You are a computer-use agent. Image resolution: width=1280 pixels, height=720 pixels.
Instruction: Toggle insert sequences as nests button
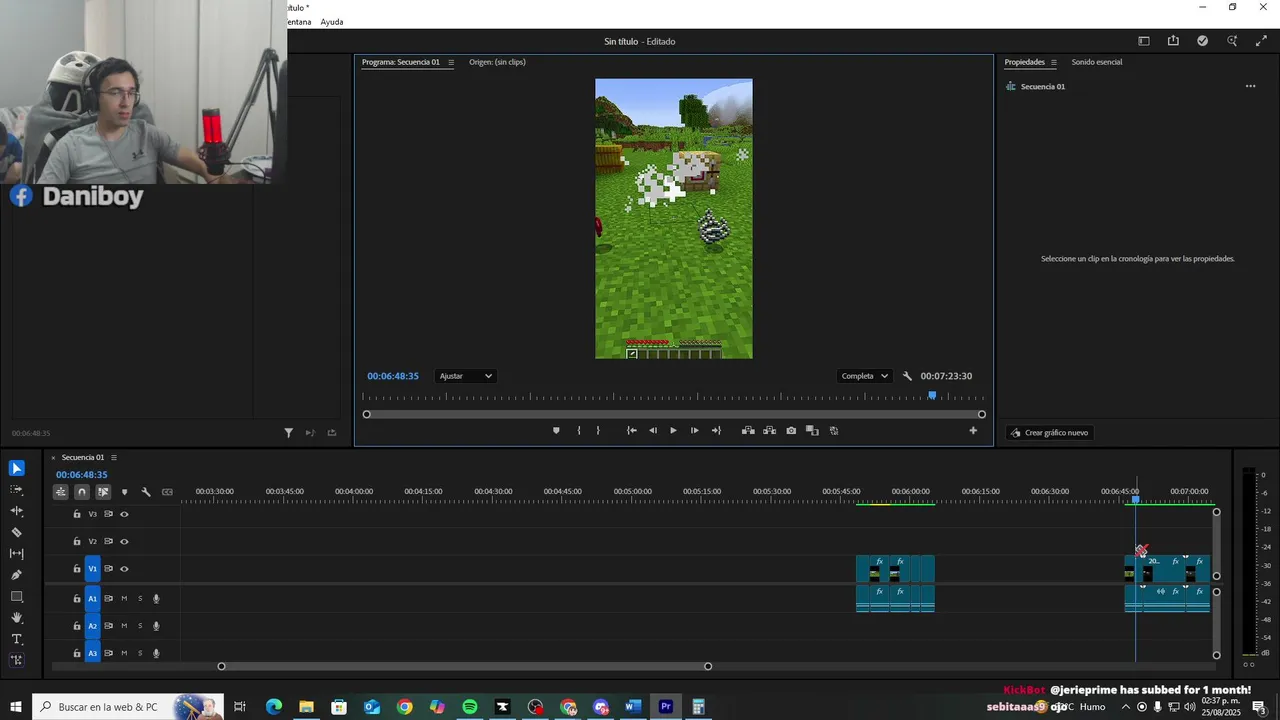(x=61, y=492)
